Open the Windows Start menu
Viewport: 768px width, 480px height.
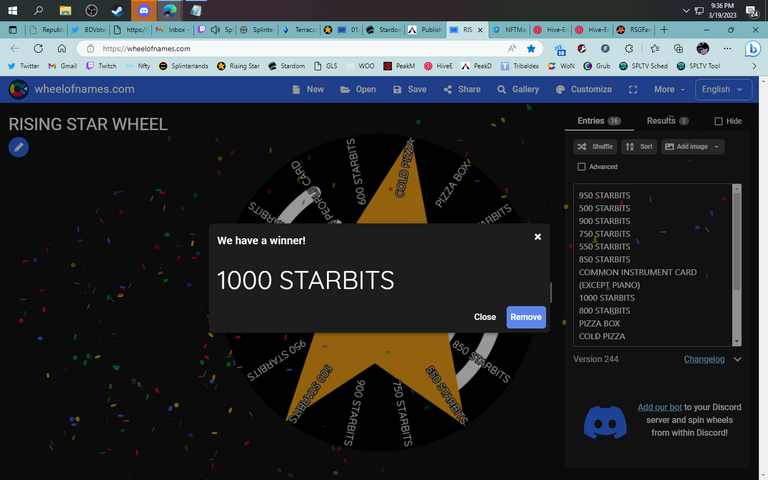click(x=12, y=10)
